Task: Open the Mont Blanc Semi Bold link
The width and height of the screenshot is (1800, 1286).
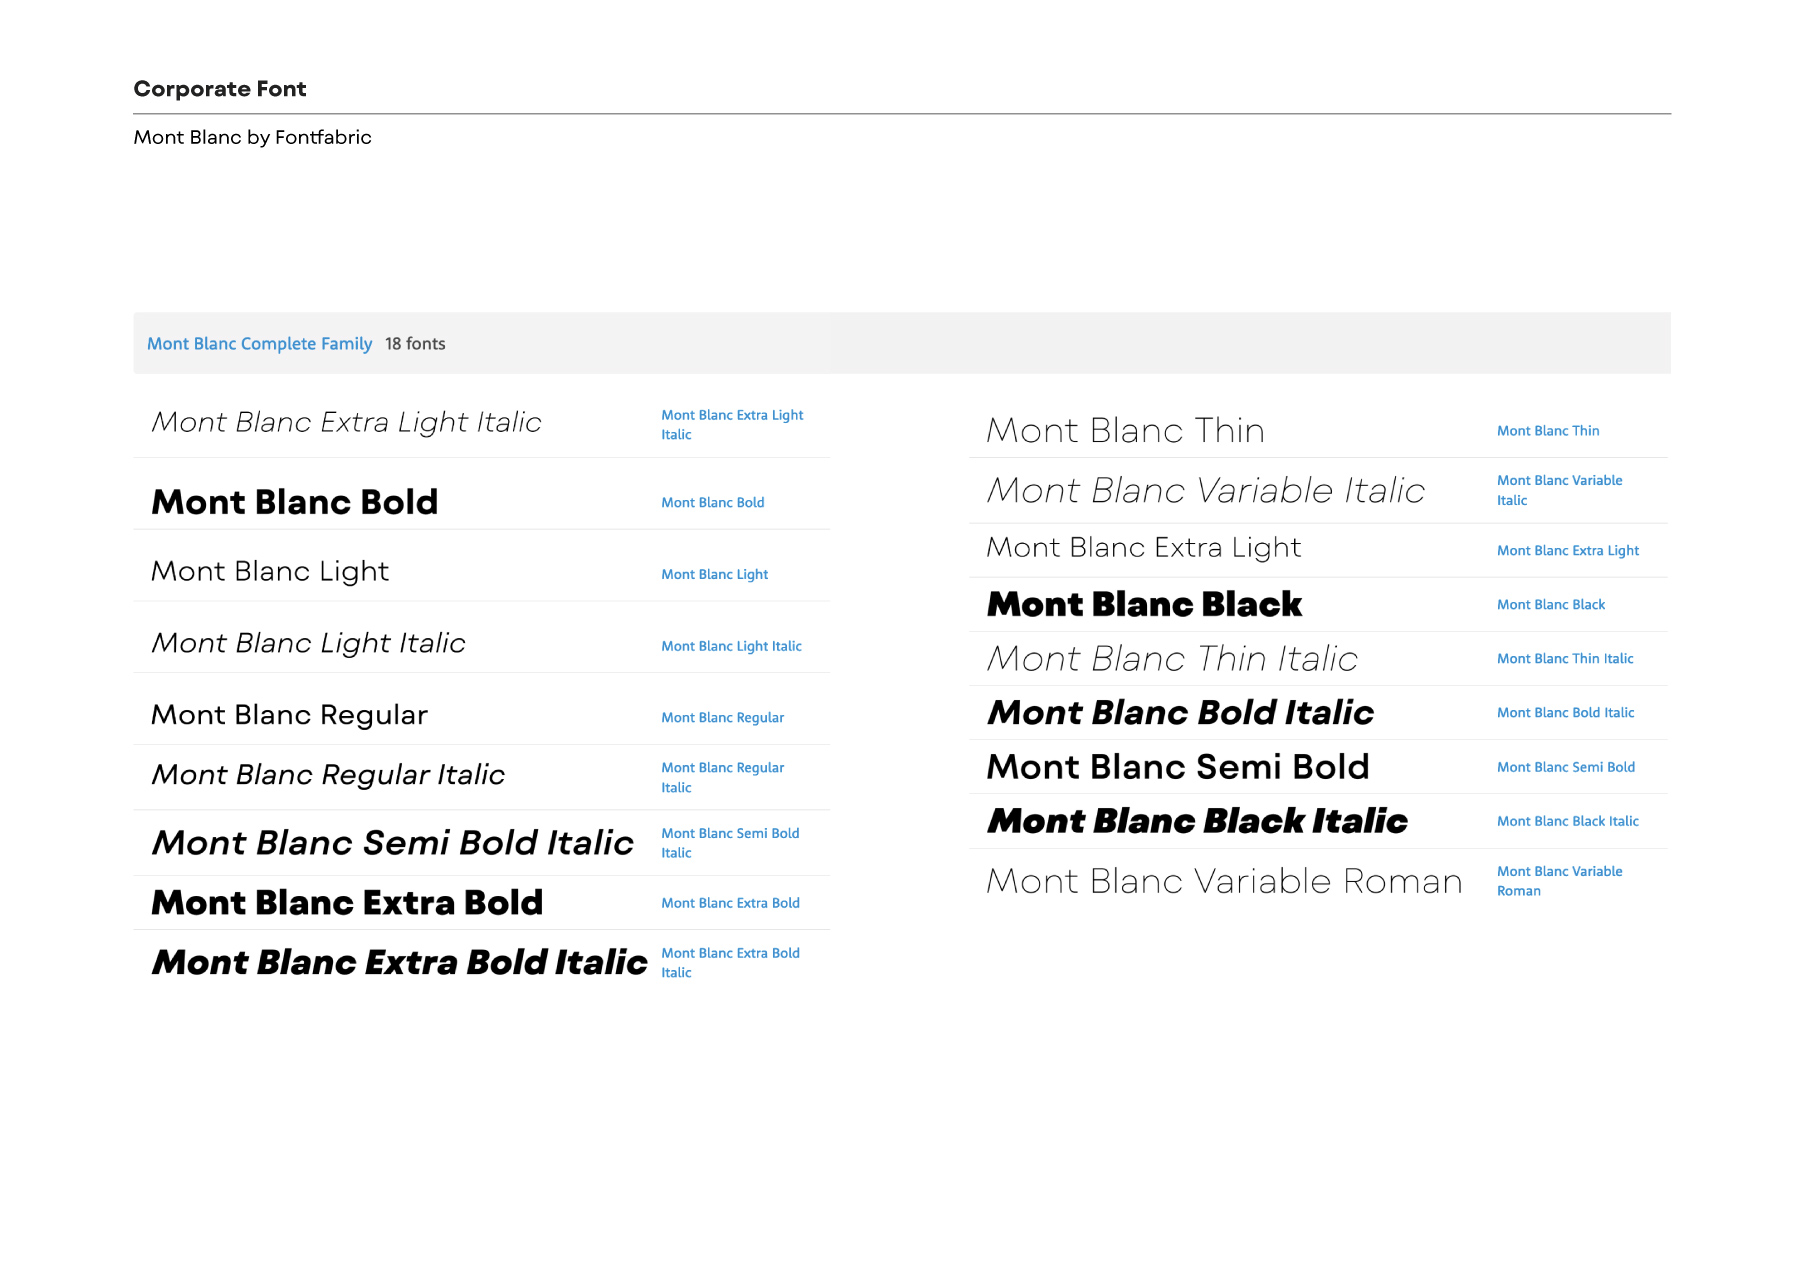Action: pos(1566,768)
